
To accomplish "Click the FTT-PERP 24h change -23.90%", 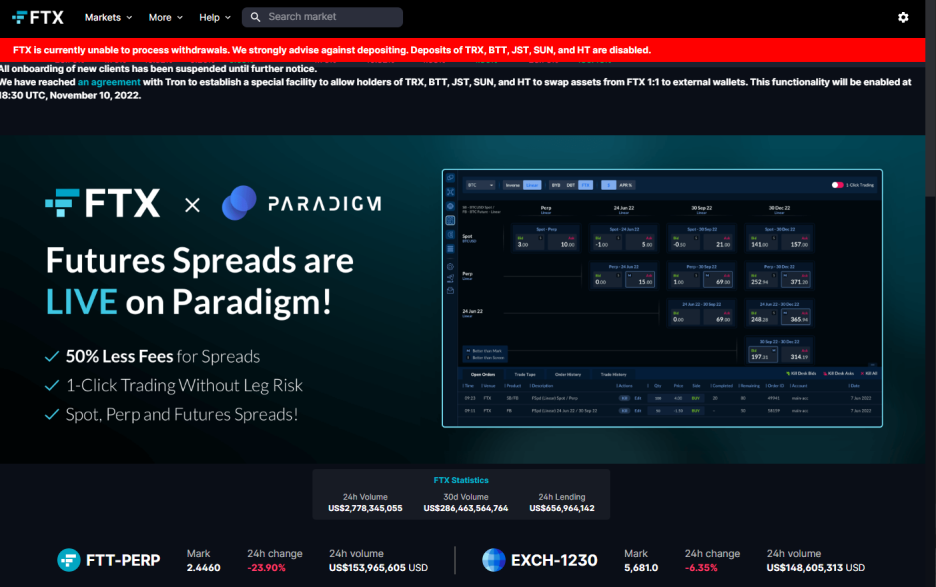I will coord(266,568).
